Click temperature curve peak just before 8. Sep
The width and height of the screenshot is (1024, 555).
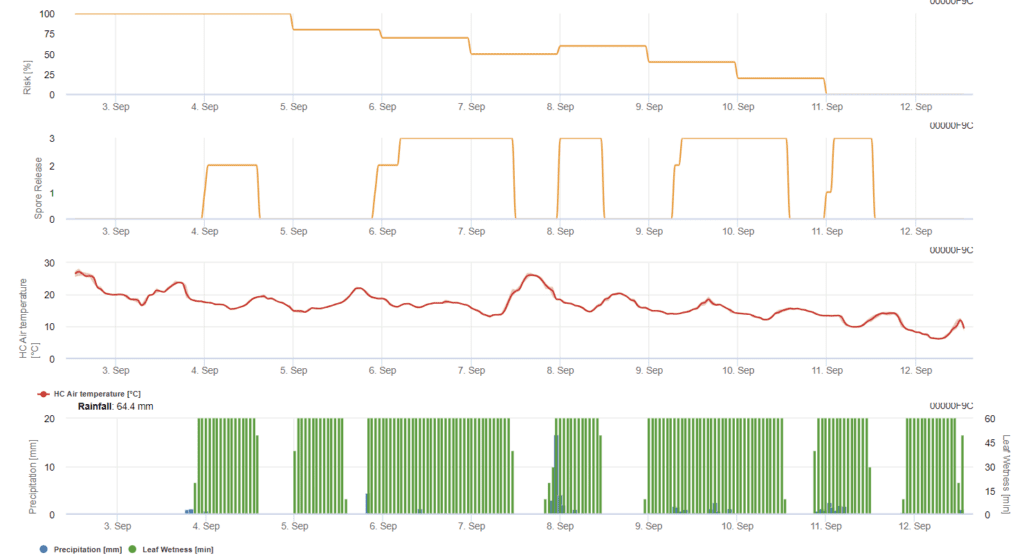(532, 275)
